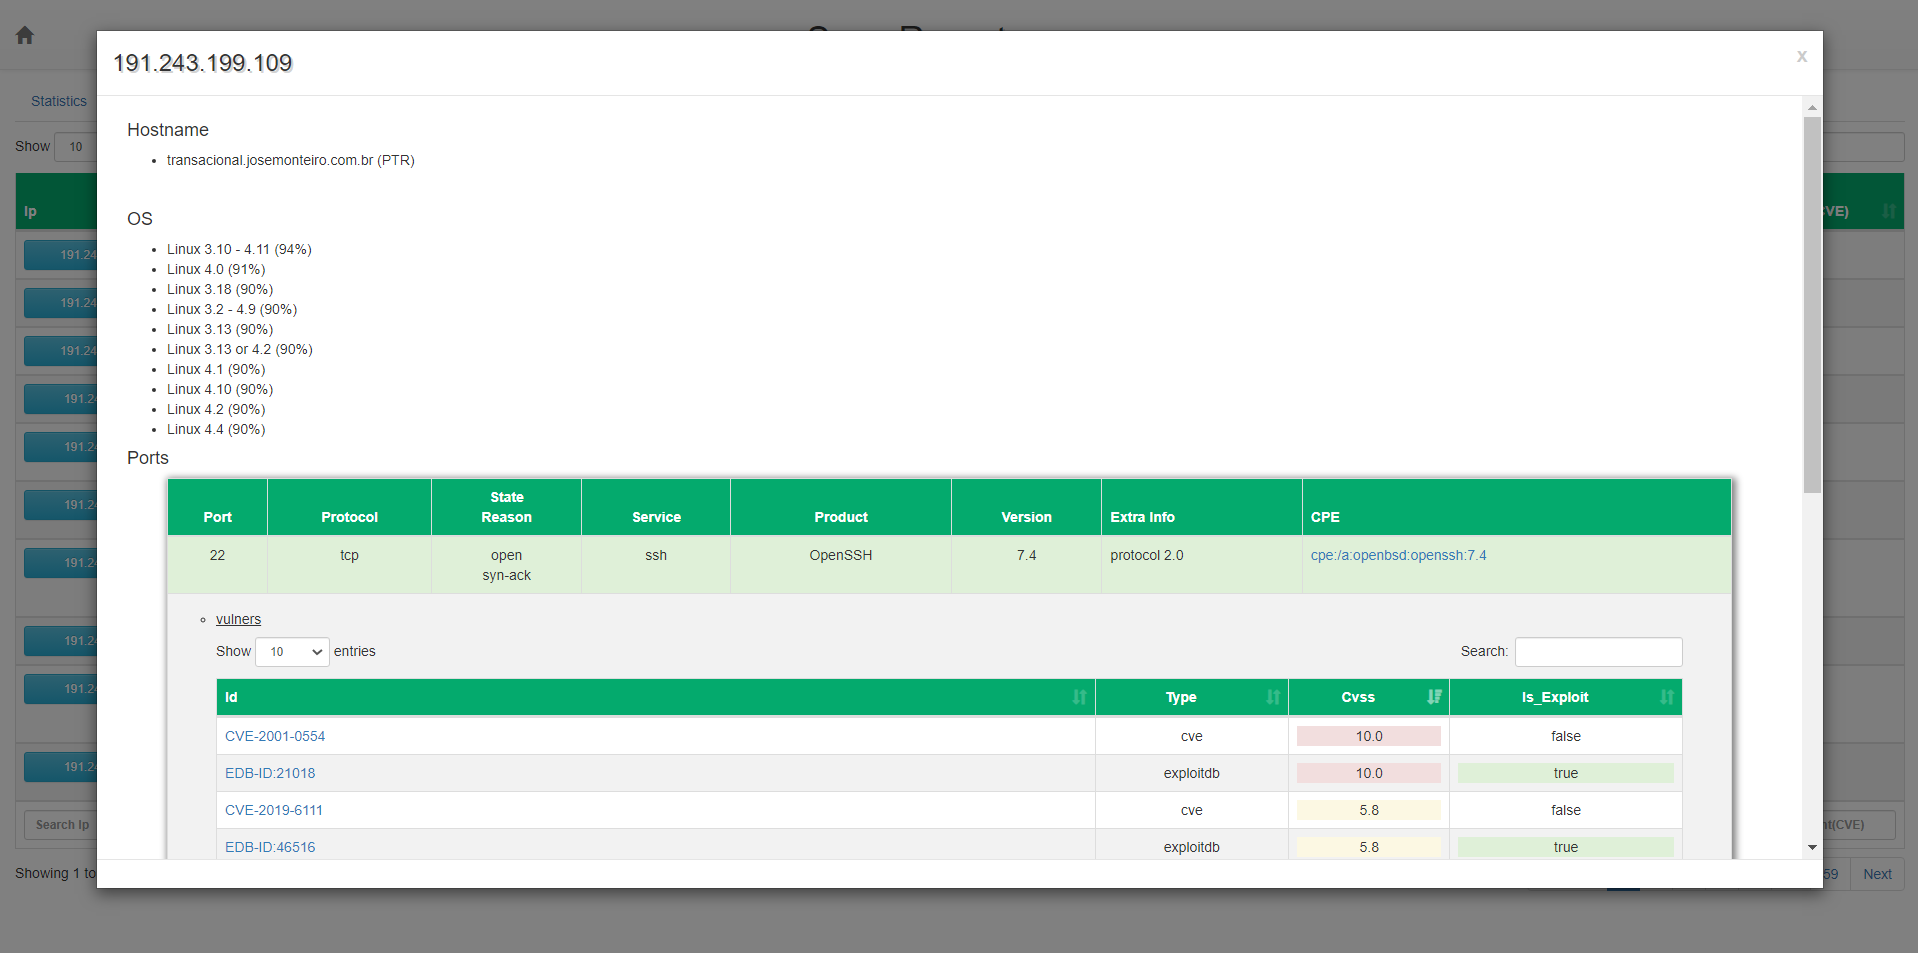
Task: Click the State Reason column header
Action: tap(506, 507)
